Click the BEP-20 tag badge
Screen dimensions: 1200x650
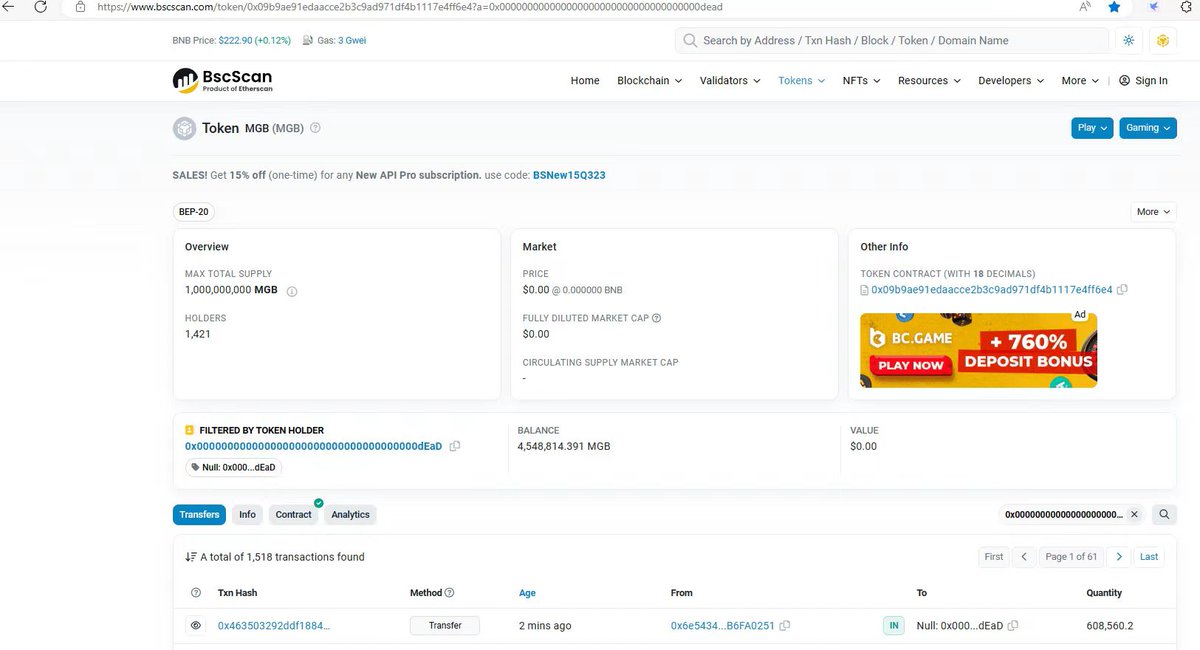(x=194, y=212)
